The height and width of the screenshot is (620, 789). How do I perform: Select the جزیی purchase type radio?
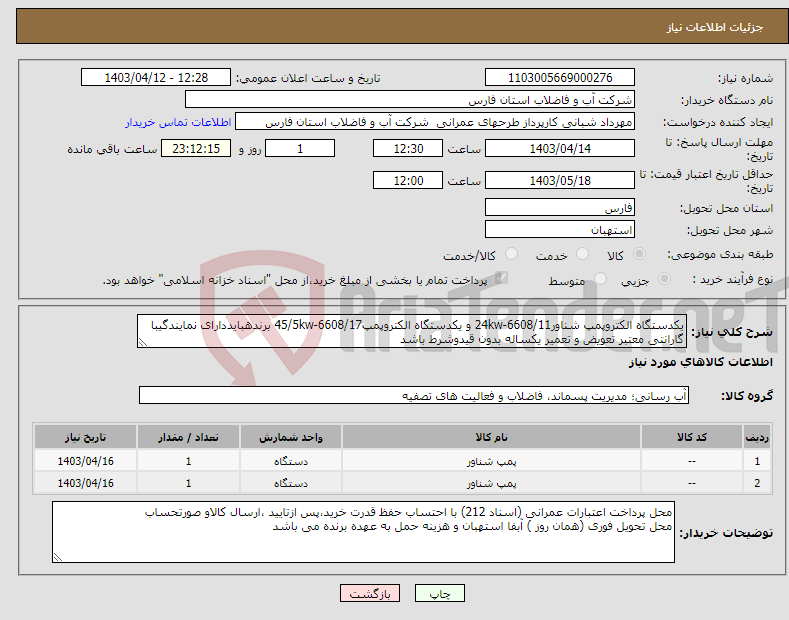pyautogui.click(x=664, y=278)
